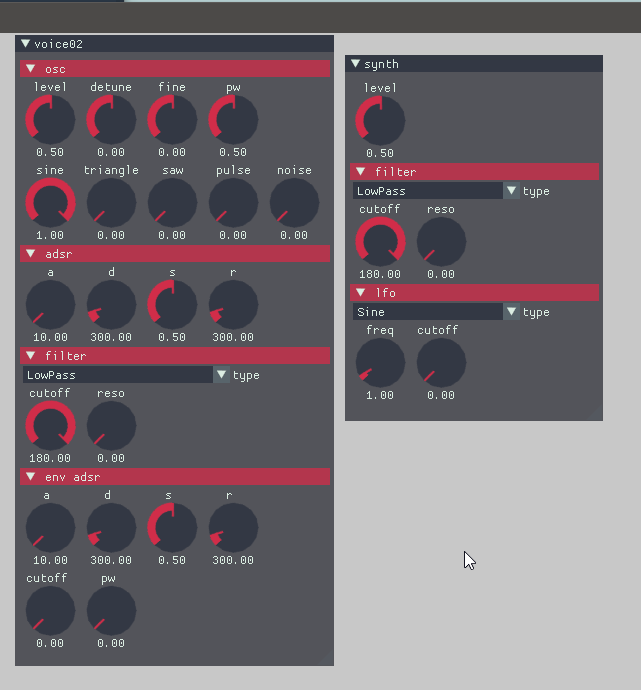
Task: Click the synth level value 0.50
Action: tap(380, 154)
